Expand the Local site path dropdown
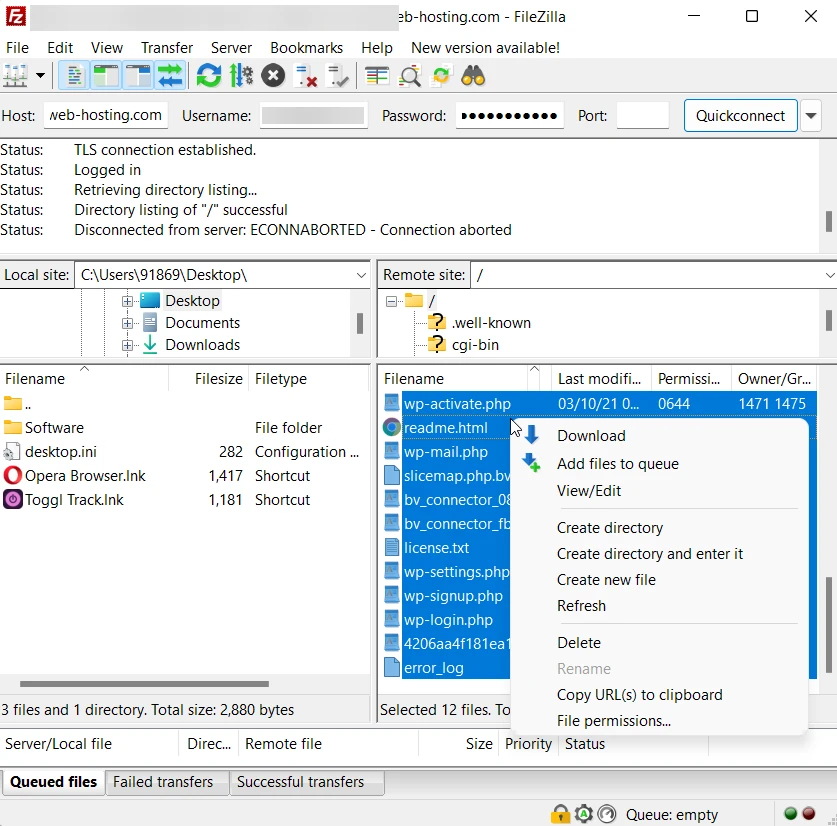Viewport: 837px width, 826px height. point(361,275)
